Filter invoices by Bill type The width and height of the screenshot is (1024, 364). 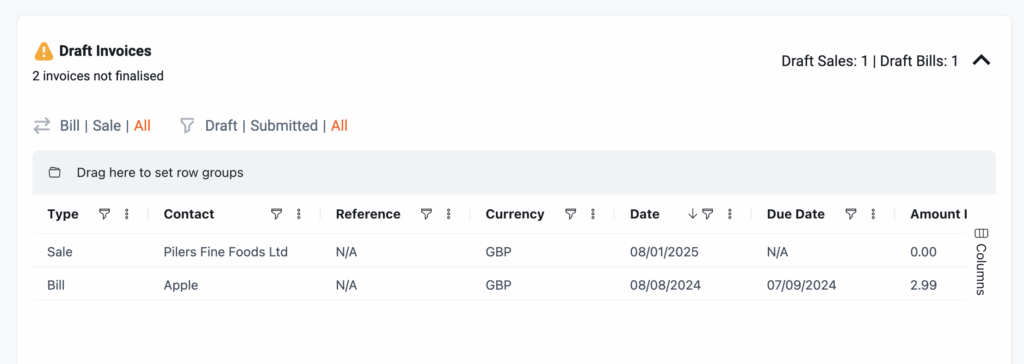click(70, 125)
